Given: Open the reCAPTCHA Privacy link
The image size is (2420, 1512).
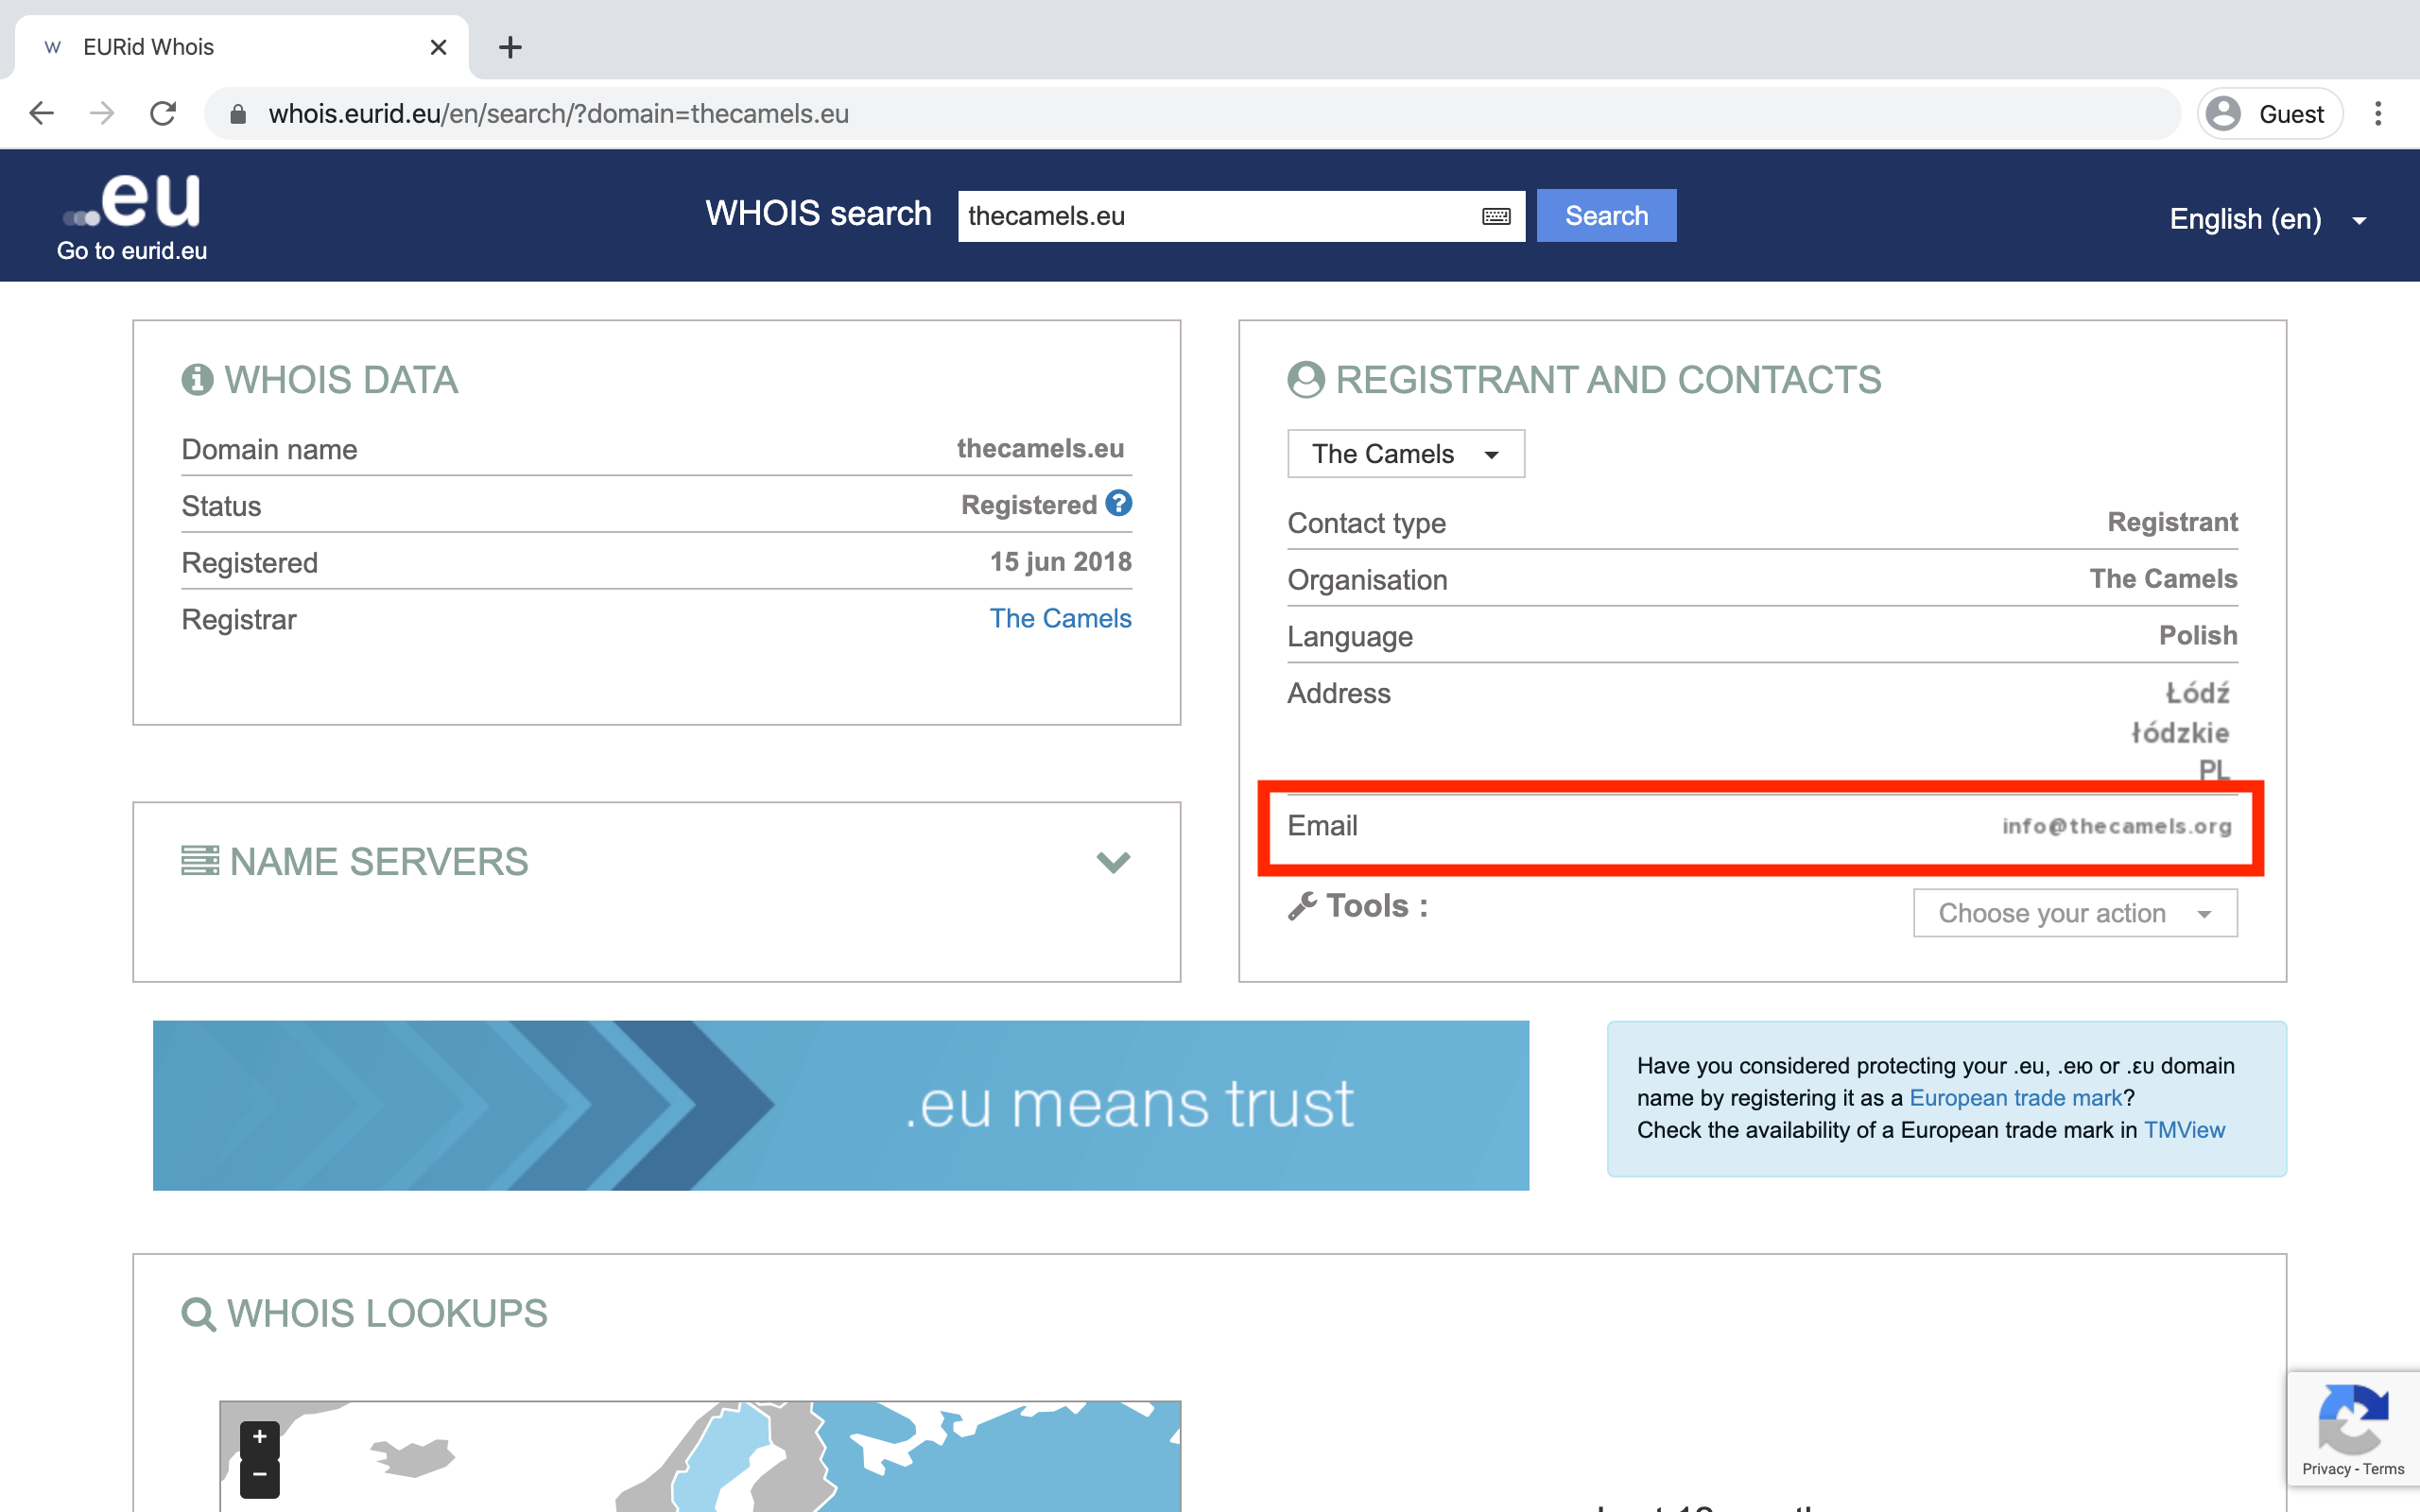Looking at the screenshot, I should [x=2325, y=1469].
